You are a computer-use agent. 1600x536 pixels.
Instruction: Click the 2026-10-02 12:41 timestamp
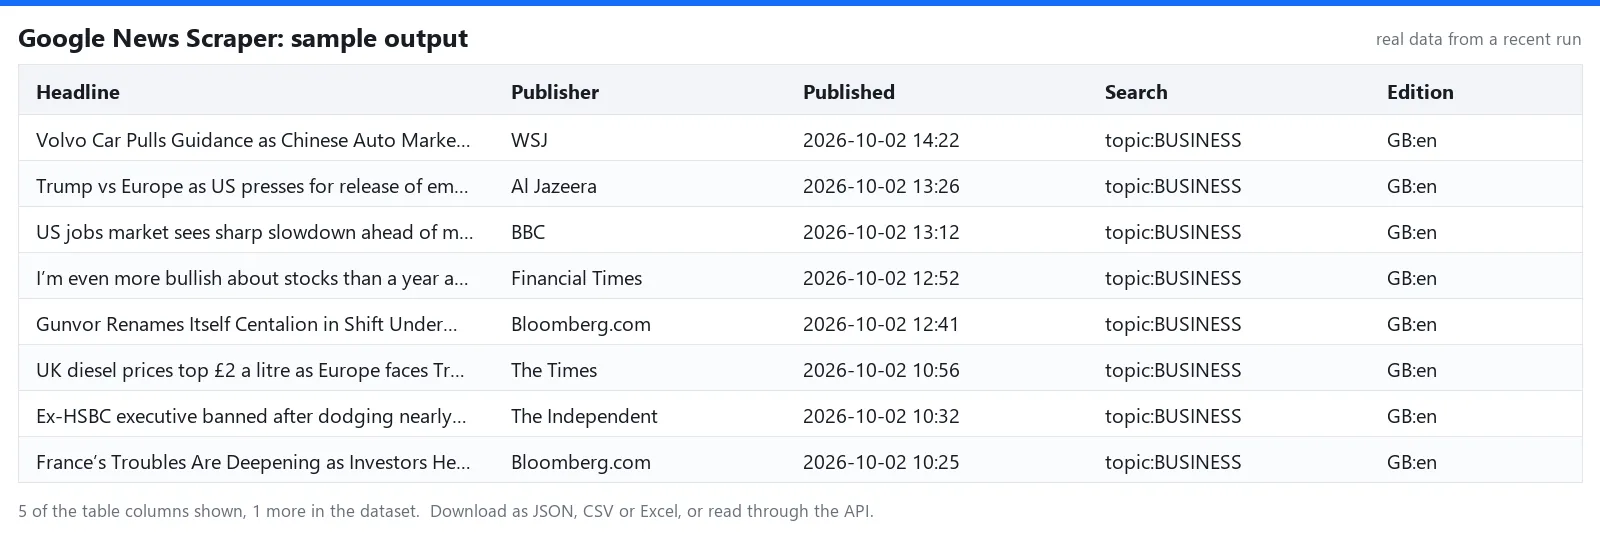click(881, 324)
